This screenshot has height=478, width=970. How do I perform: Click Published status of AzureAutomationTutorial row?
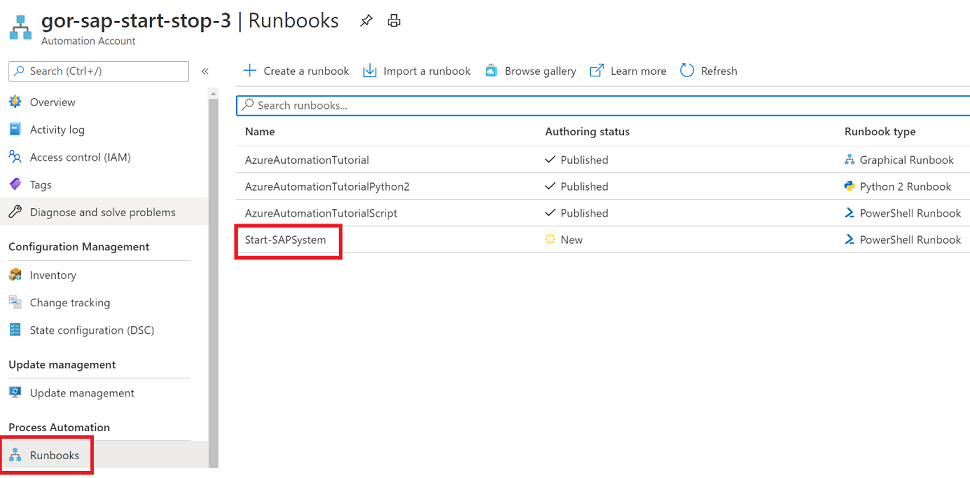point(585,160)
